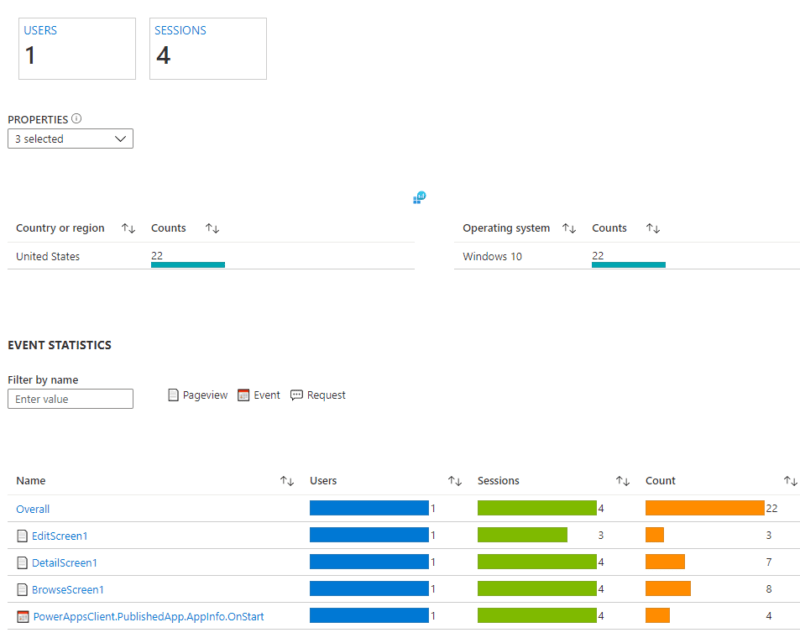The width and height of the screenshot is (800, 638).
Task: Select the Windows 10 row
Action: 627,256
